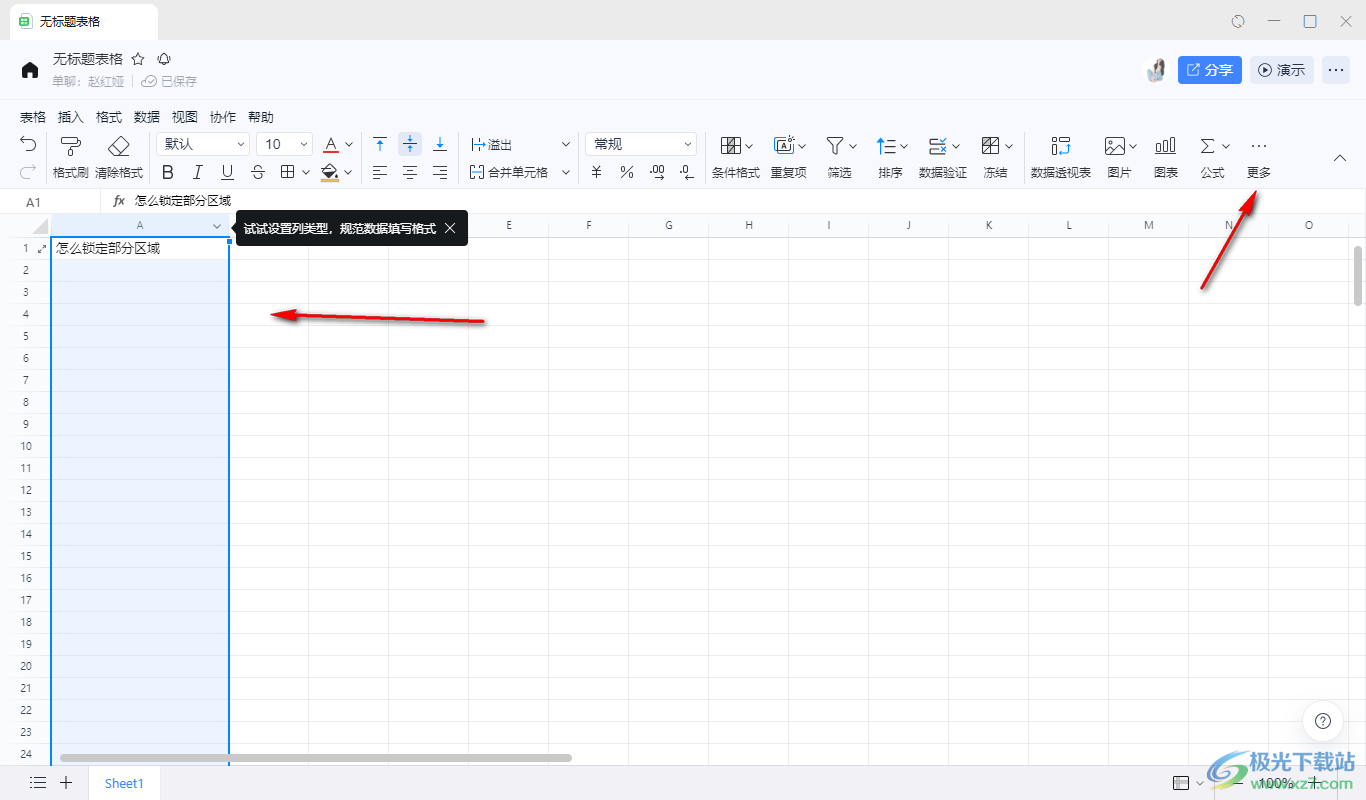The height and width of the screenshot is (800, 1366).
Task: Open 数据验证 data validation
Action: (943, 157)
